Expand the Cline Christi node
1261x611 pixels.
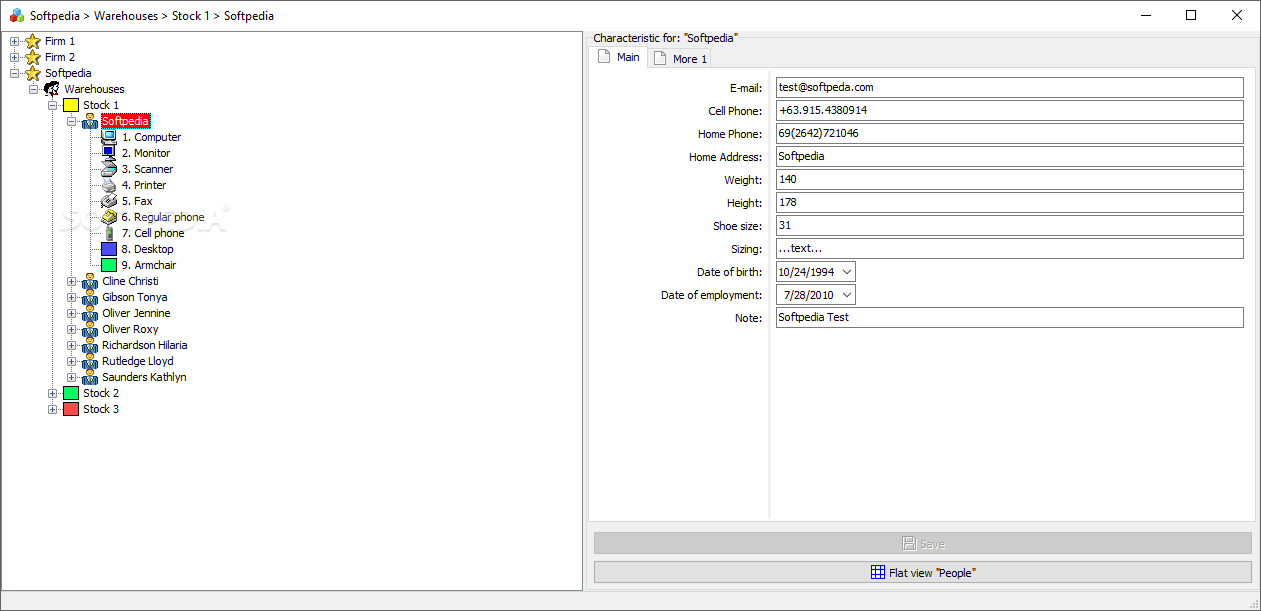(71, 281)
